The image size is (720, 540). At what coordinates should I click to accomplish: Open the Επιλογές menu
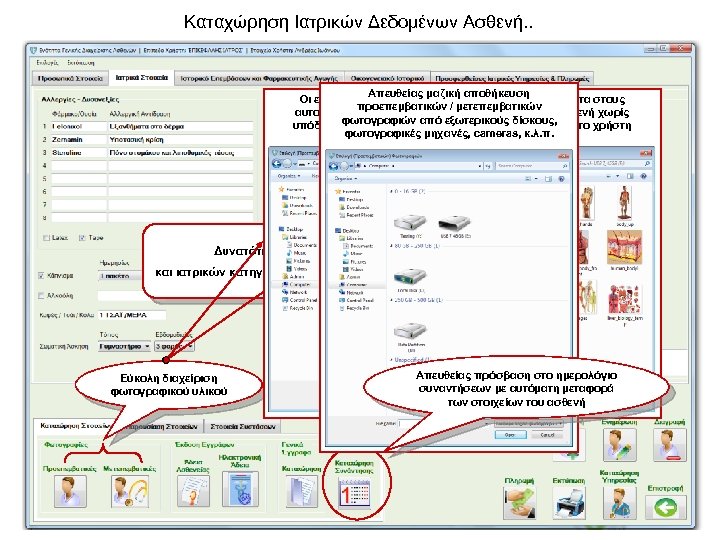[47, 63]
